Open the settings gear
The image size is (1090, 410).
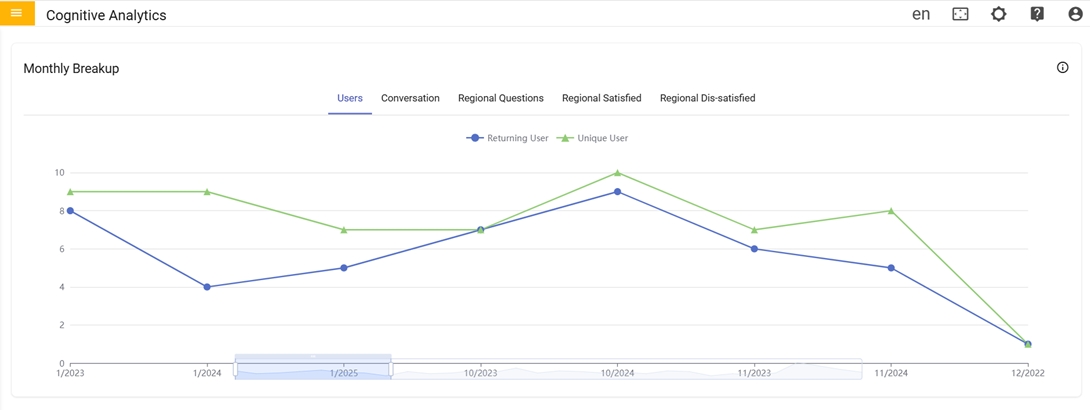coord(998,14)
